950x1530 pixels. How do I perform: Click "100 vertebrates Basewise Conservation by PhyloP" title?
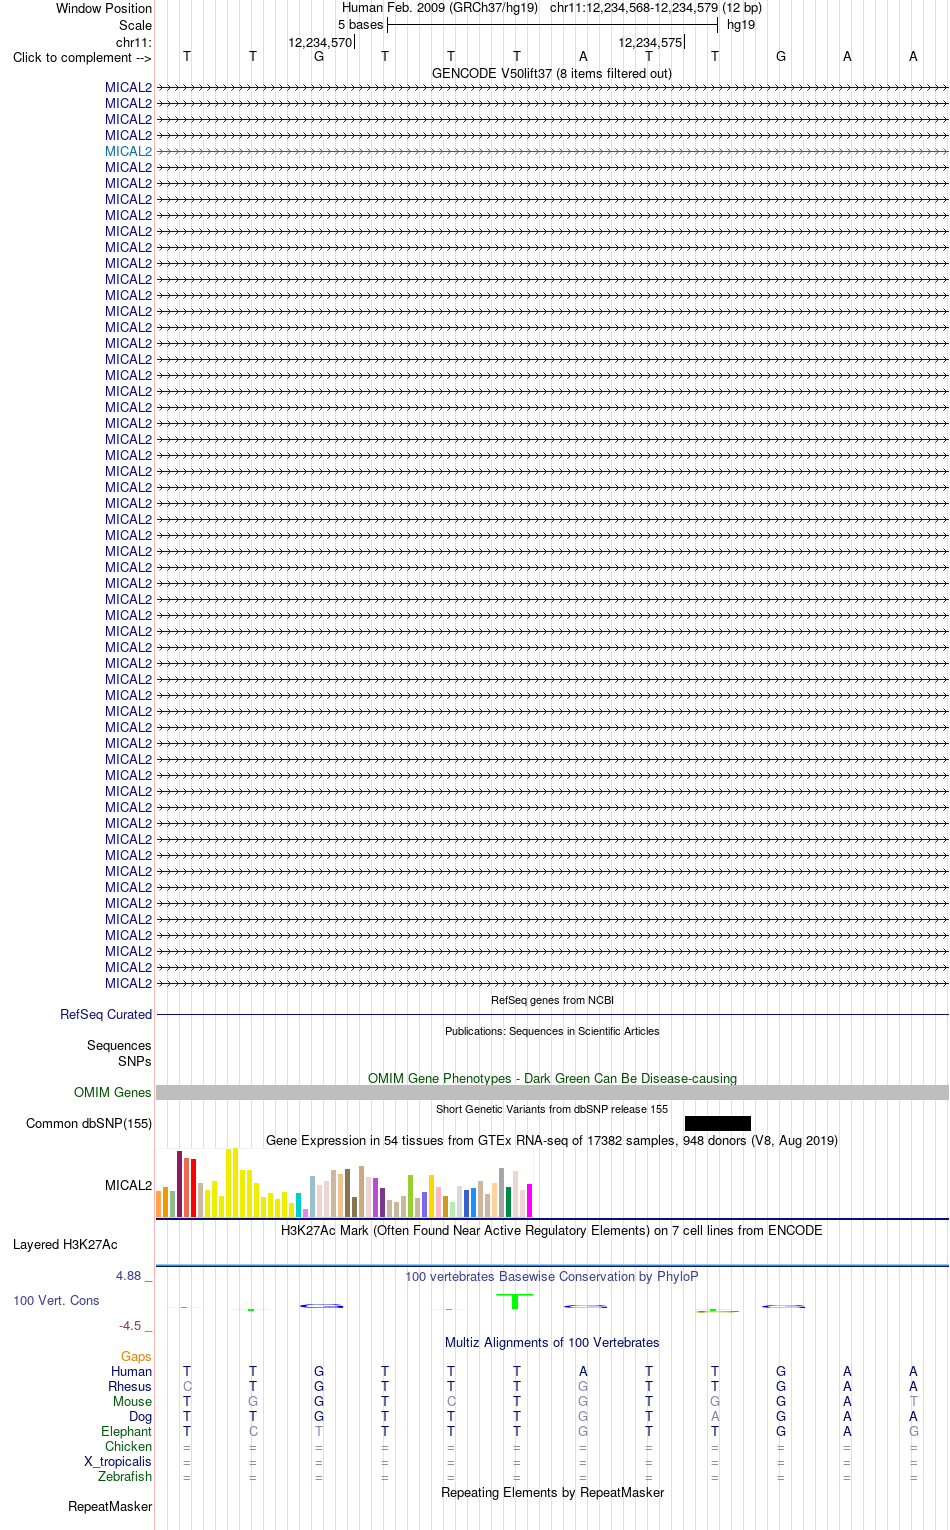click(552, 1276)
